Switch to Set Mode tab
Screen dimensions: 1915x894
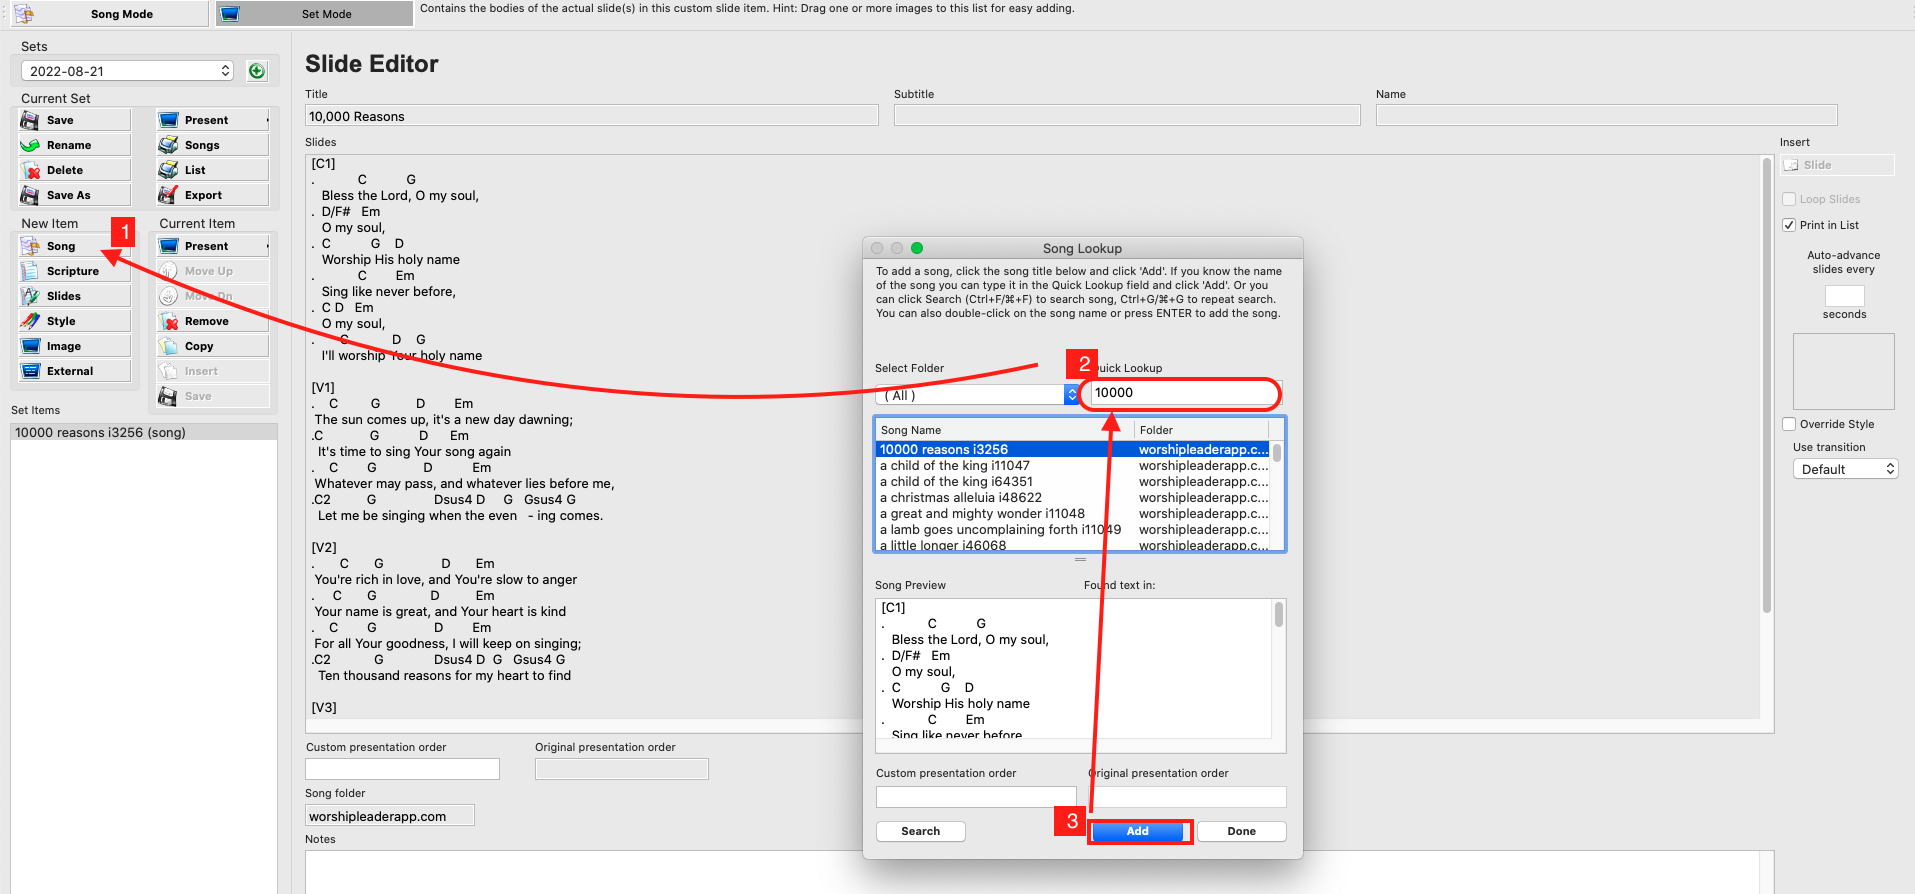[x=315, y=14]
